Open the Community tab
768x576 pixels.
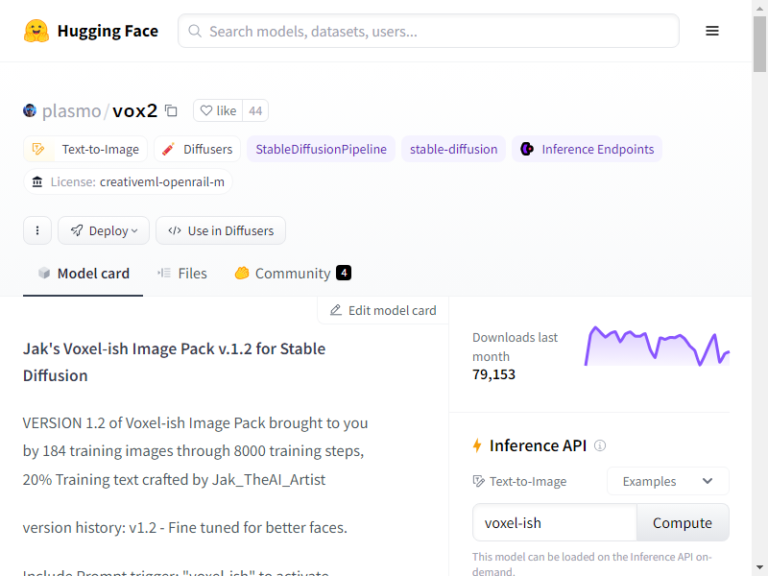[293, 273]
